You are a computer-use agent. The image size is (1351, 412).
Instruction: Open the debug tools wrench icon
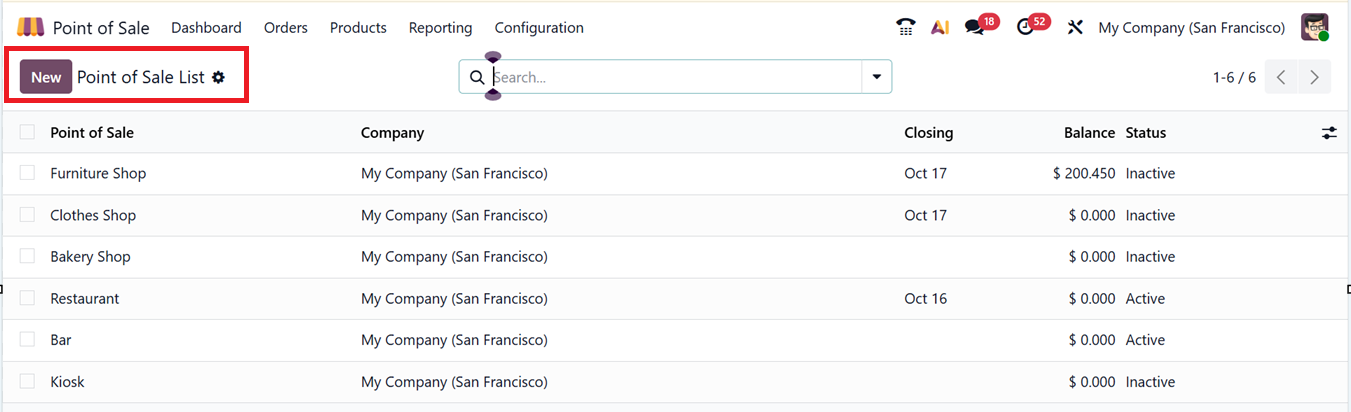coord(1075,28)
